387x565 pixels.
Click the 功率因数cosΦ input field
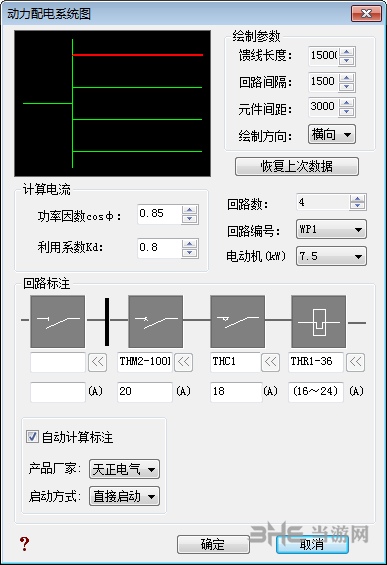[159, 214]
